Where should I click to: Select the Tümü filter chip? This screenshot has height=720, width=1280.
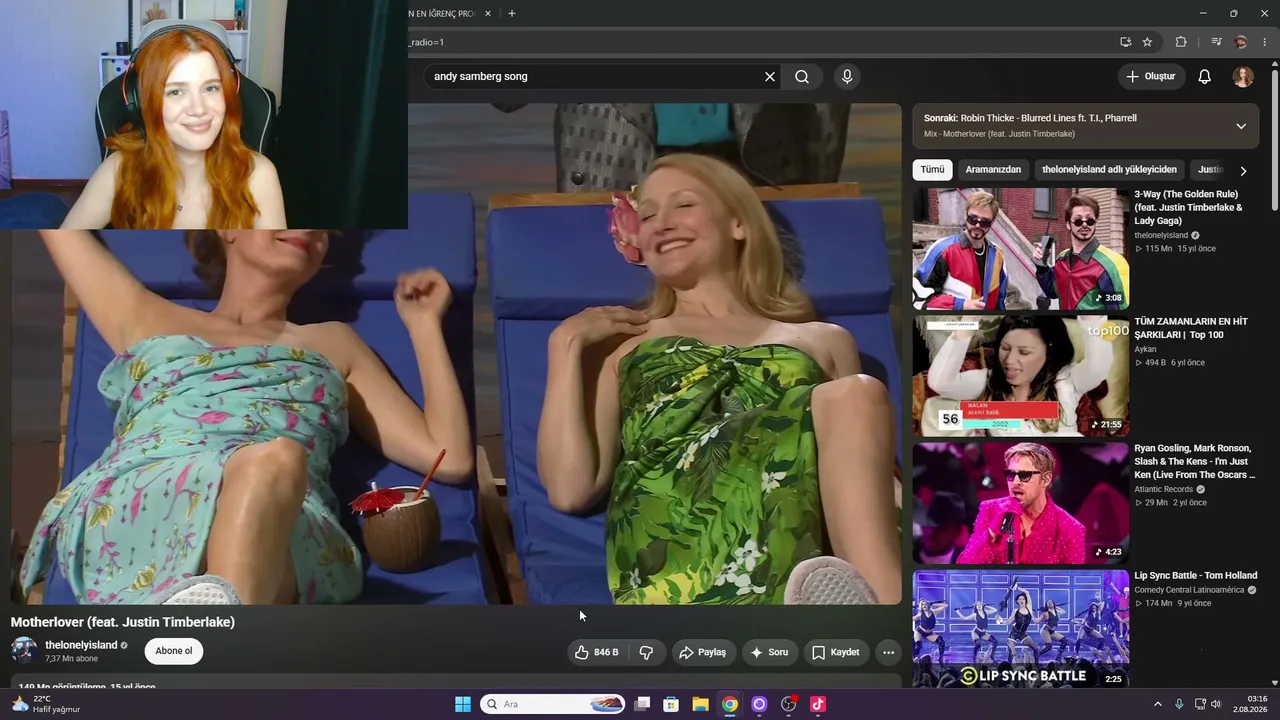point(932,170)
